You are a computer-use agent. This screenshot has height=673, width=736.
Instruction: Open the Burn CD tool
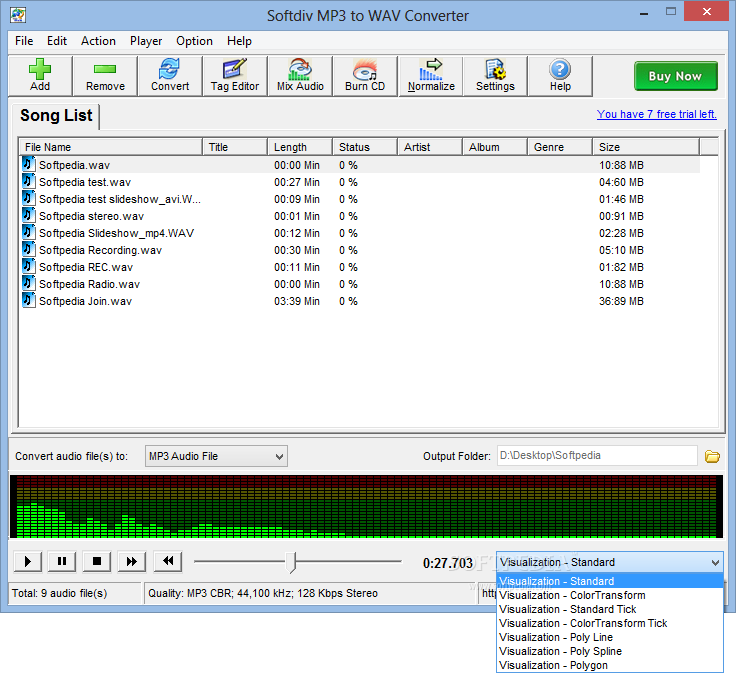(x=365, y=76)
